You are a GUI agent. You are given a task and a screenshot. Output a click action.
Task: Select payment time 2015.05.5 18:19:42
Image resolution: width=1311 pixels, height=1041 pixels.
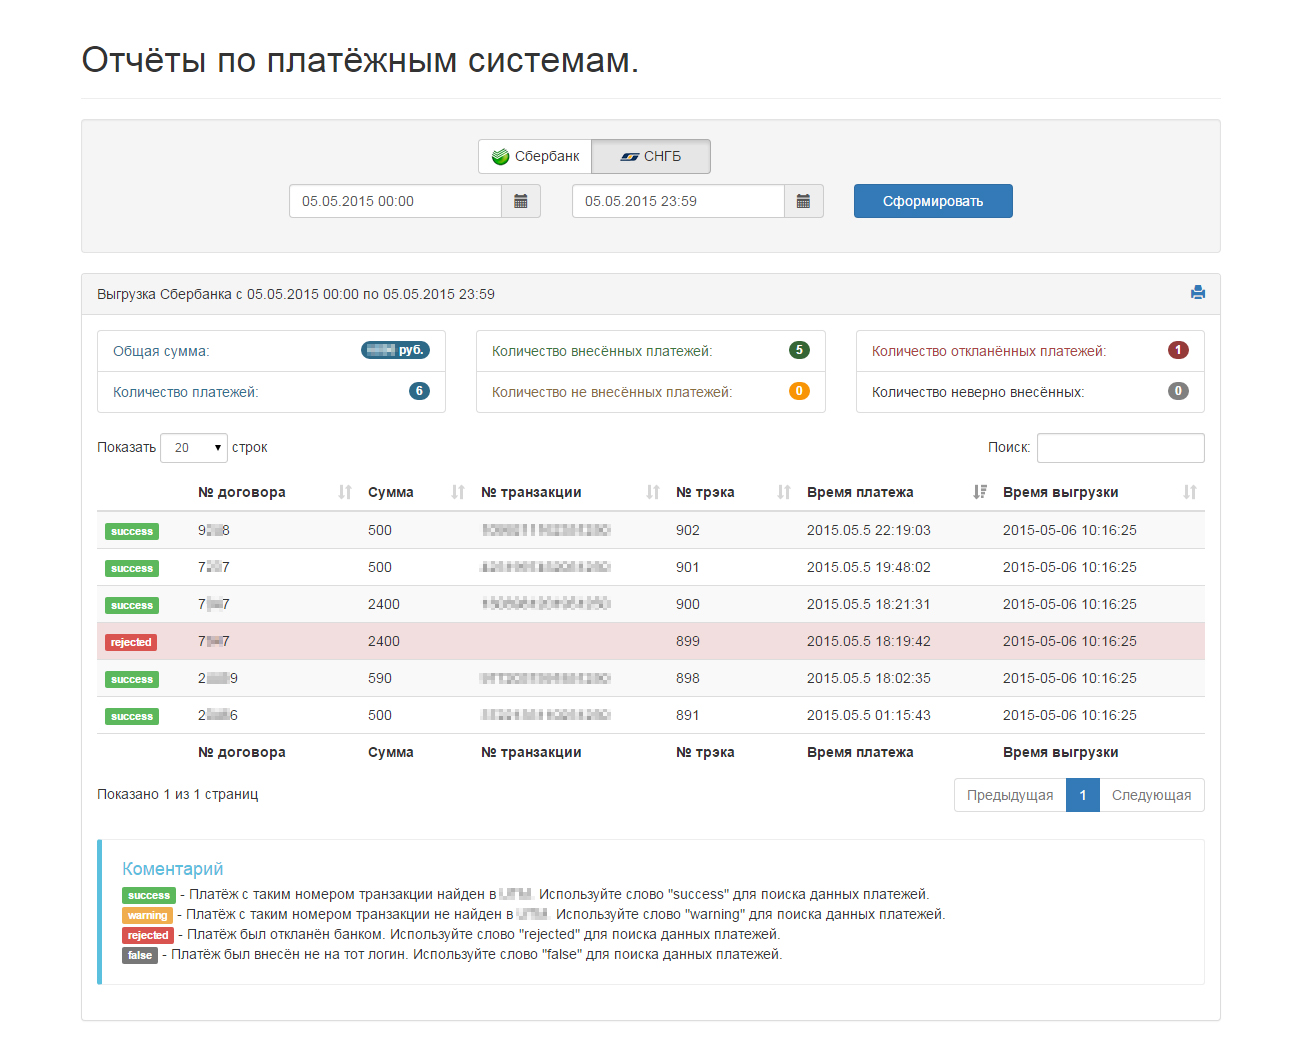tap(869, 641)
